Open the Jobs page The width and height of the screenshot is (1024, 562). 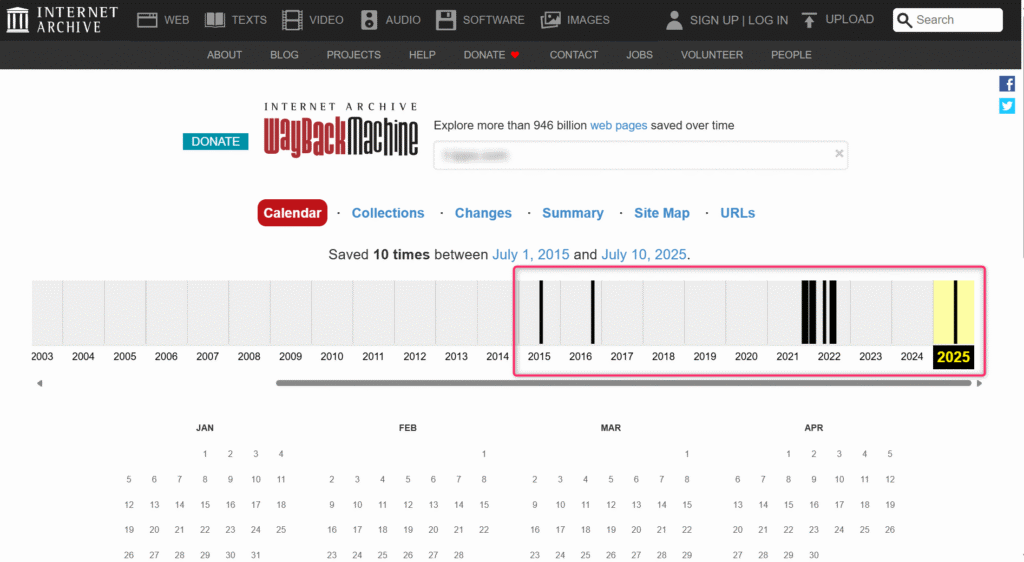coord(639,55)
